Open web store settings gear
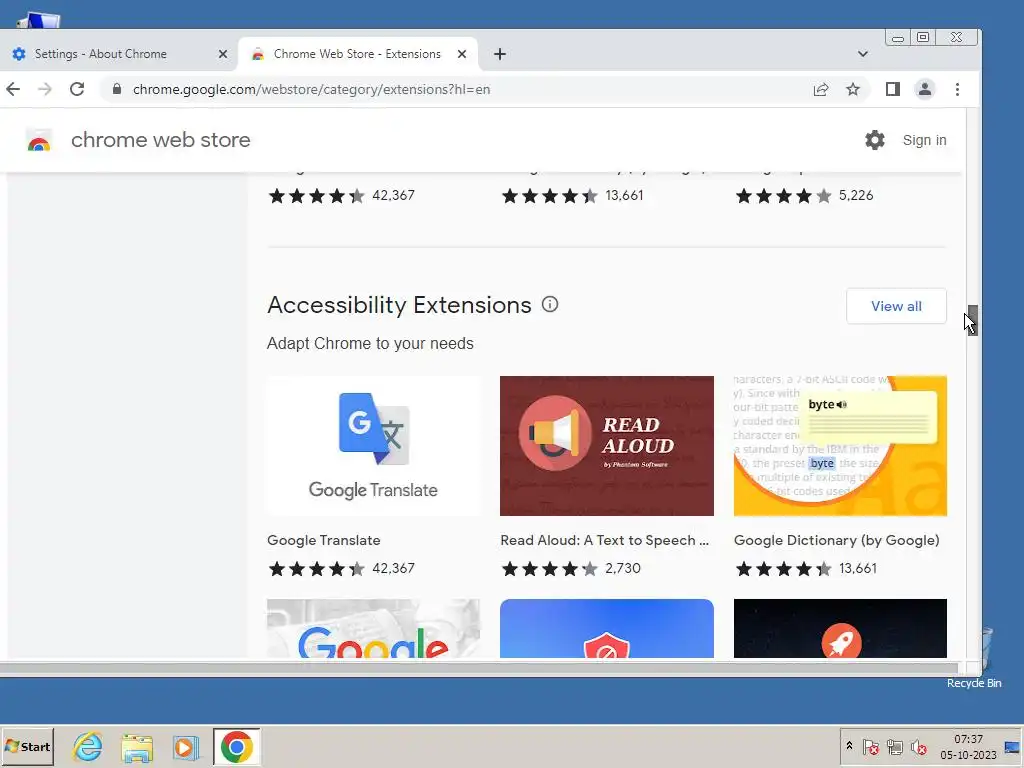 (x=874, y=140)
